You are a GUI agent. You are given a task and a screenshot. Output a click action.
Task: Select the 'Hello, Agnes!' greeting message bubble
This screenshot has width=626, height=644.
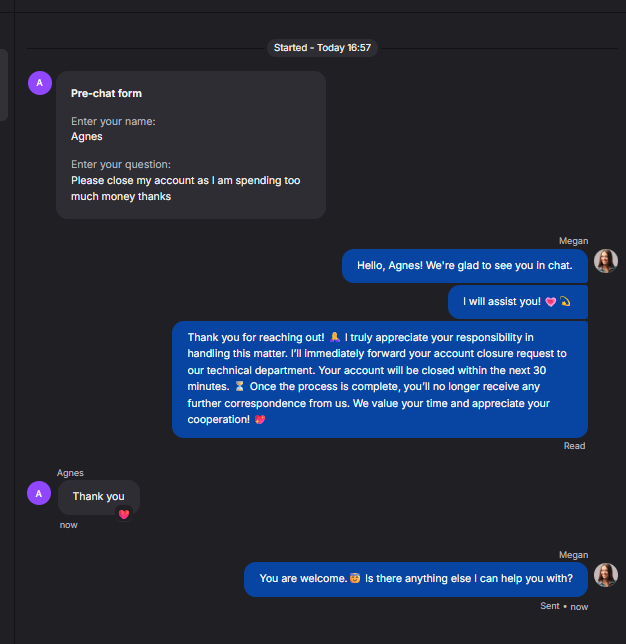(x=465, y=266)
